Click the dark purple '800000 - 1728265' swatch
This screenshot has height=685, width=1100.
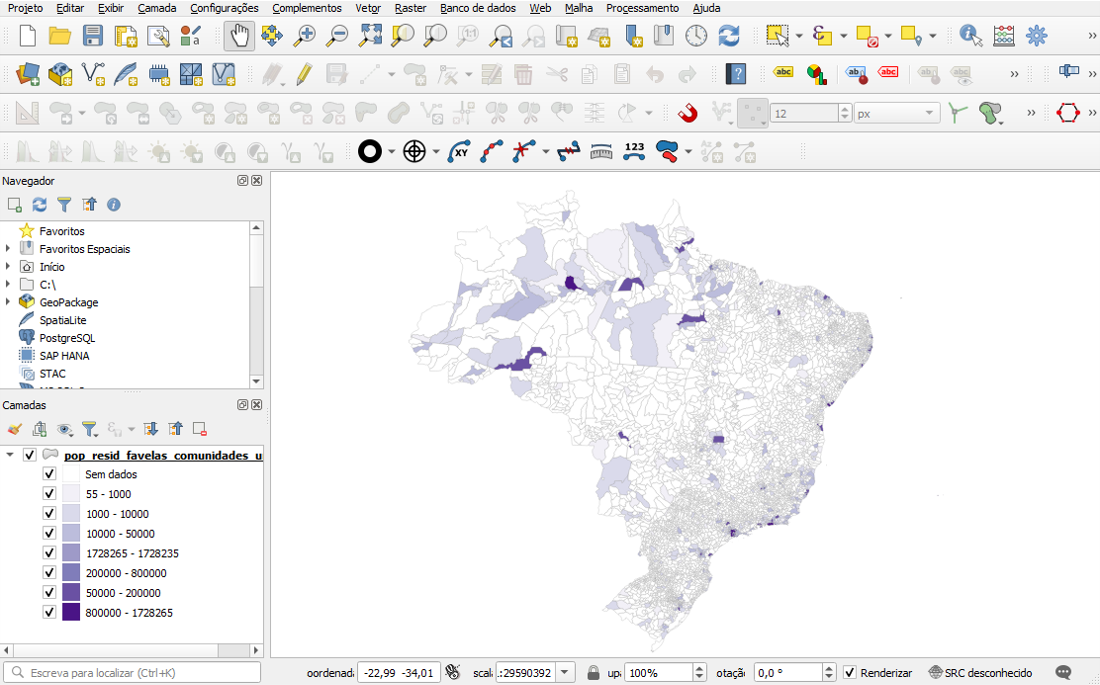click(71, 612)
